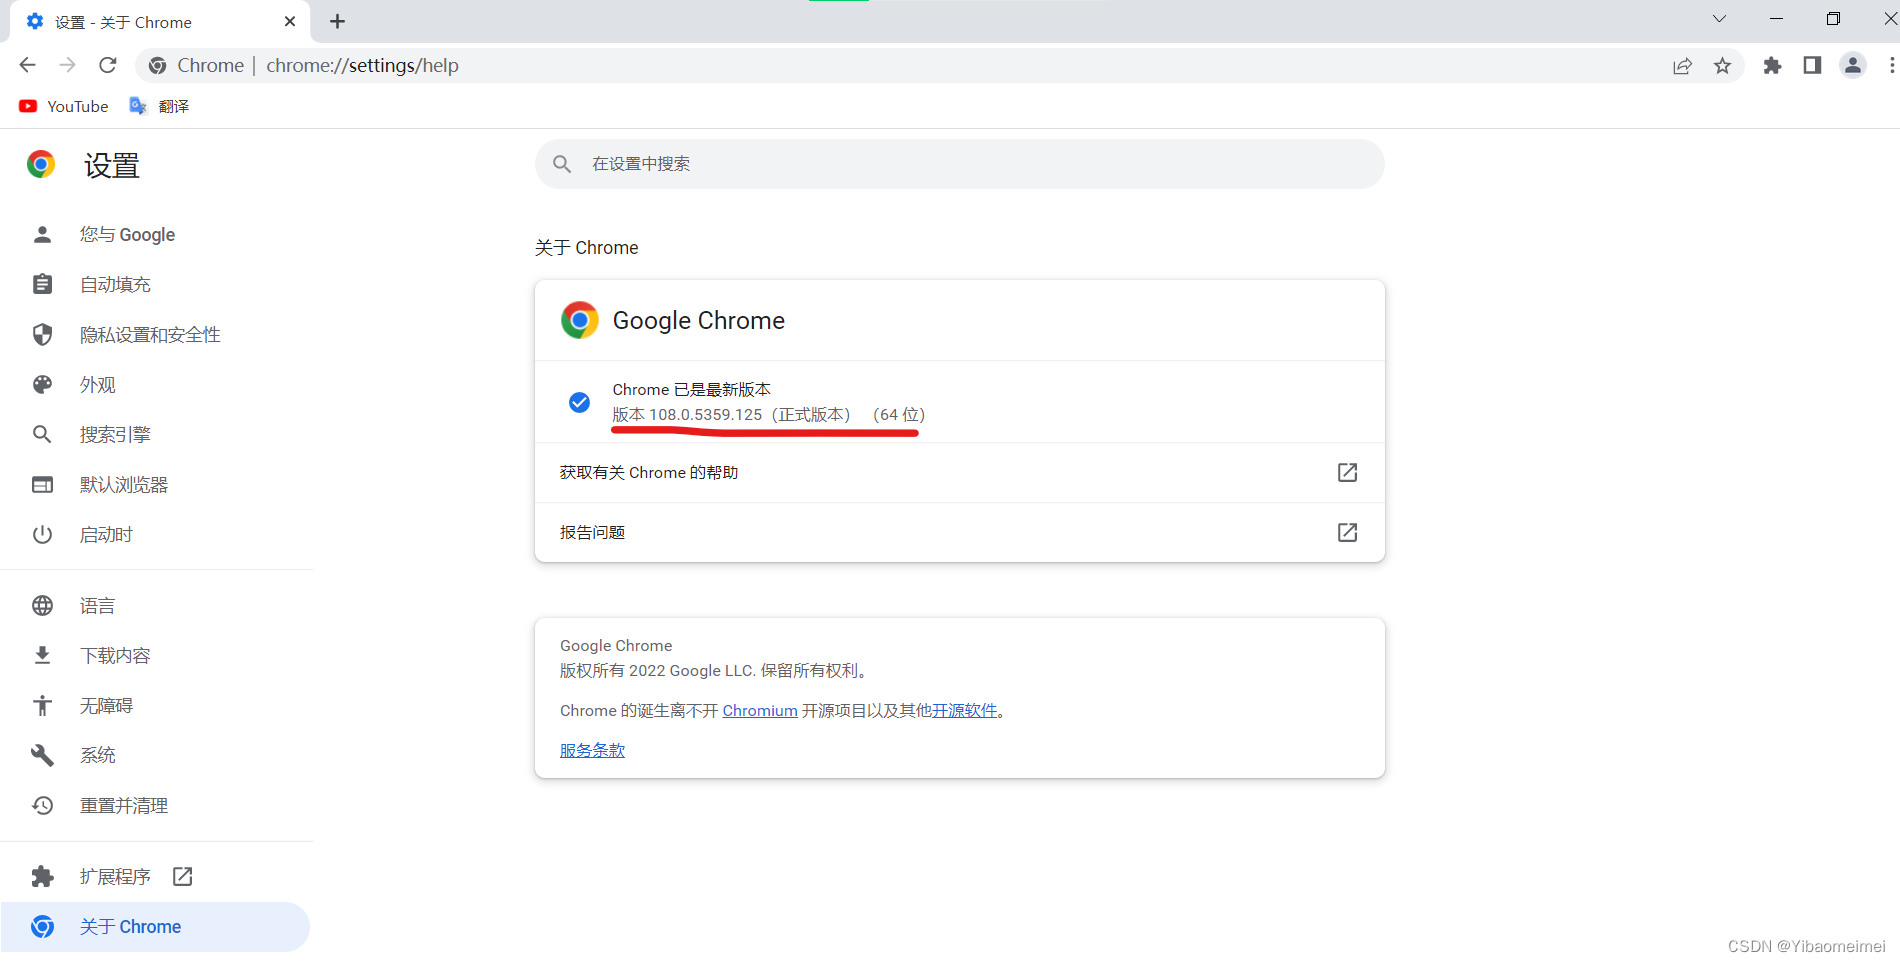Click the external link icon beside 获取有关 Chrome 的帮助
The height and width of the screenshot is (962, 1900).
[x=1347, y=472]
